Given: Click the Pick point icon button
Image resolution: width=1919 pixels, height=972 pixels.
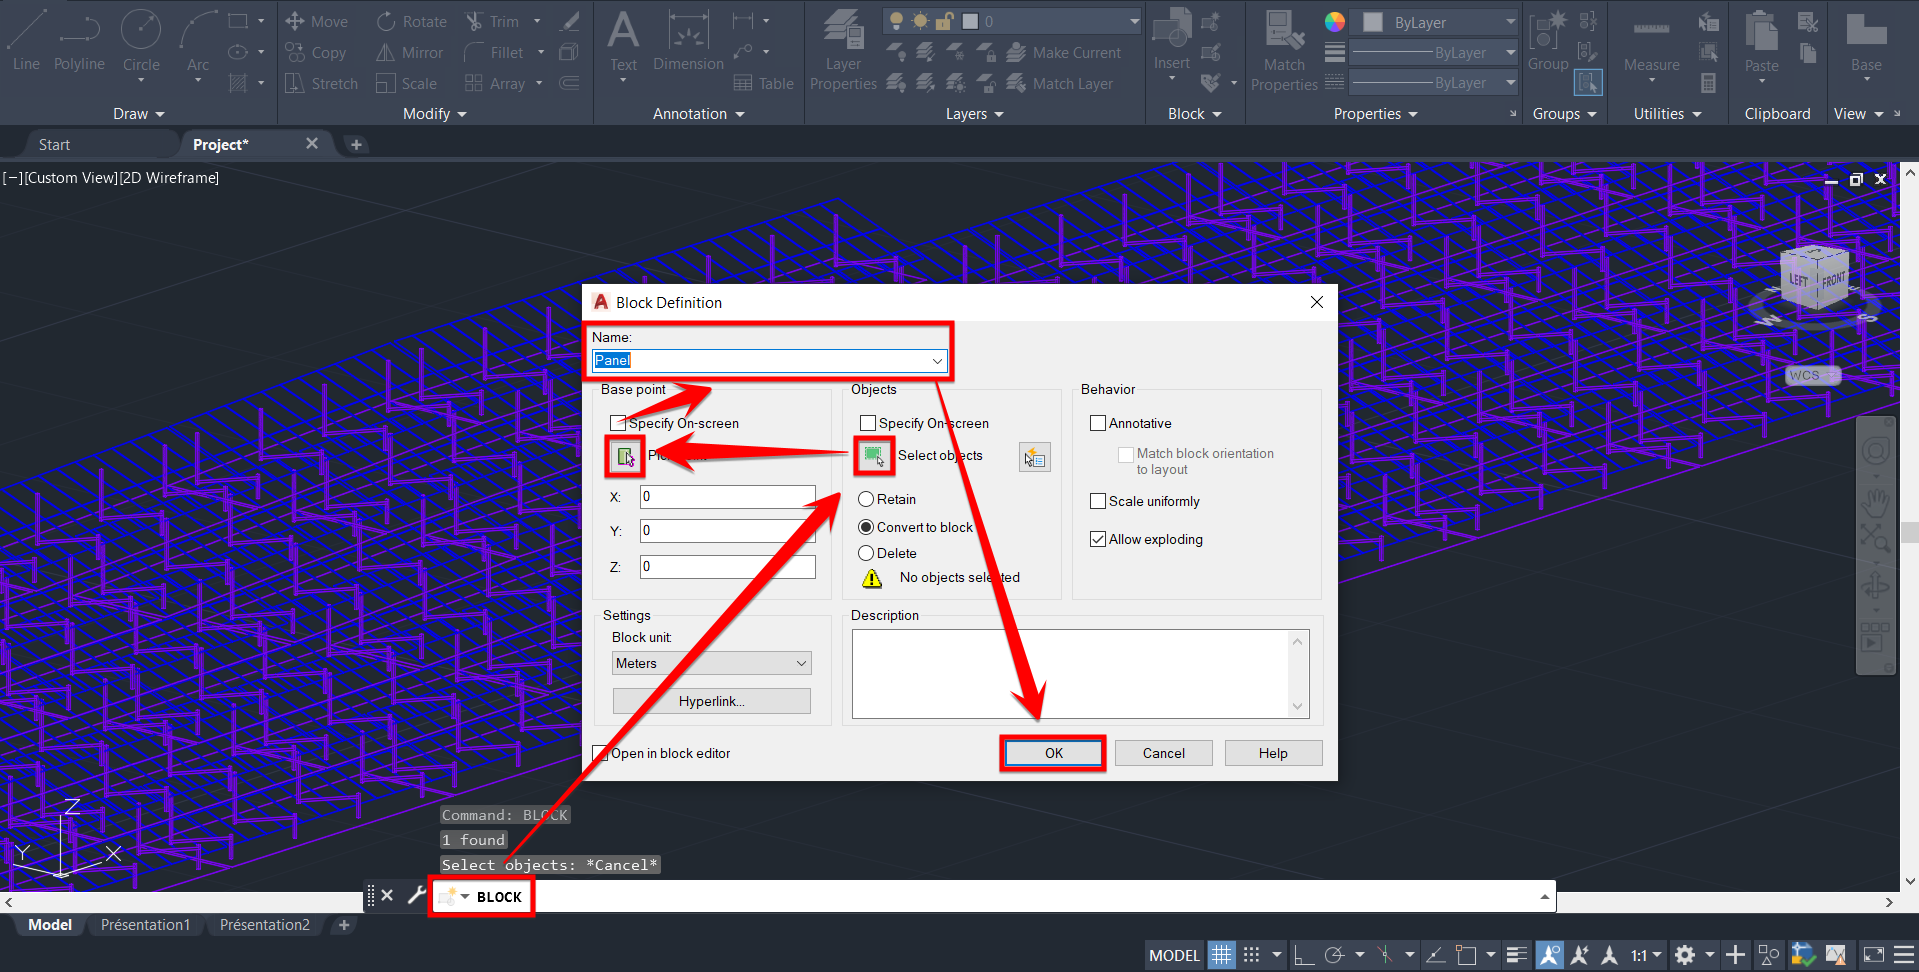Looking at the screenshot, I should 625,456.
